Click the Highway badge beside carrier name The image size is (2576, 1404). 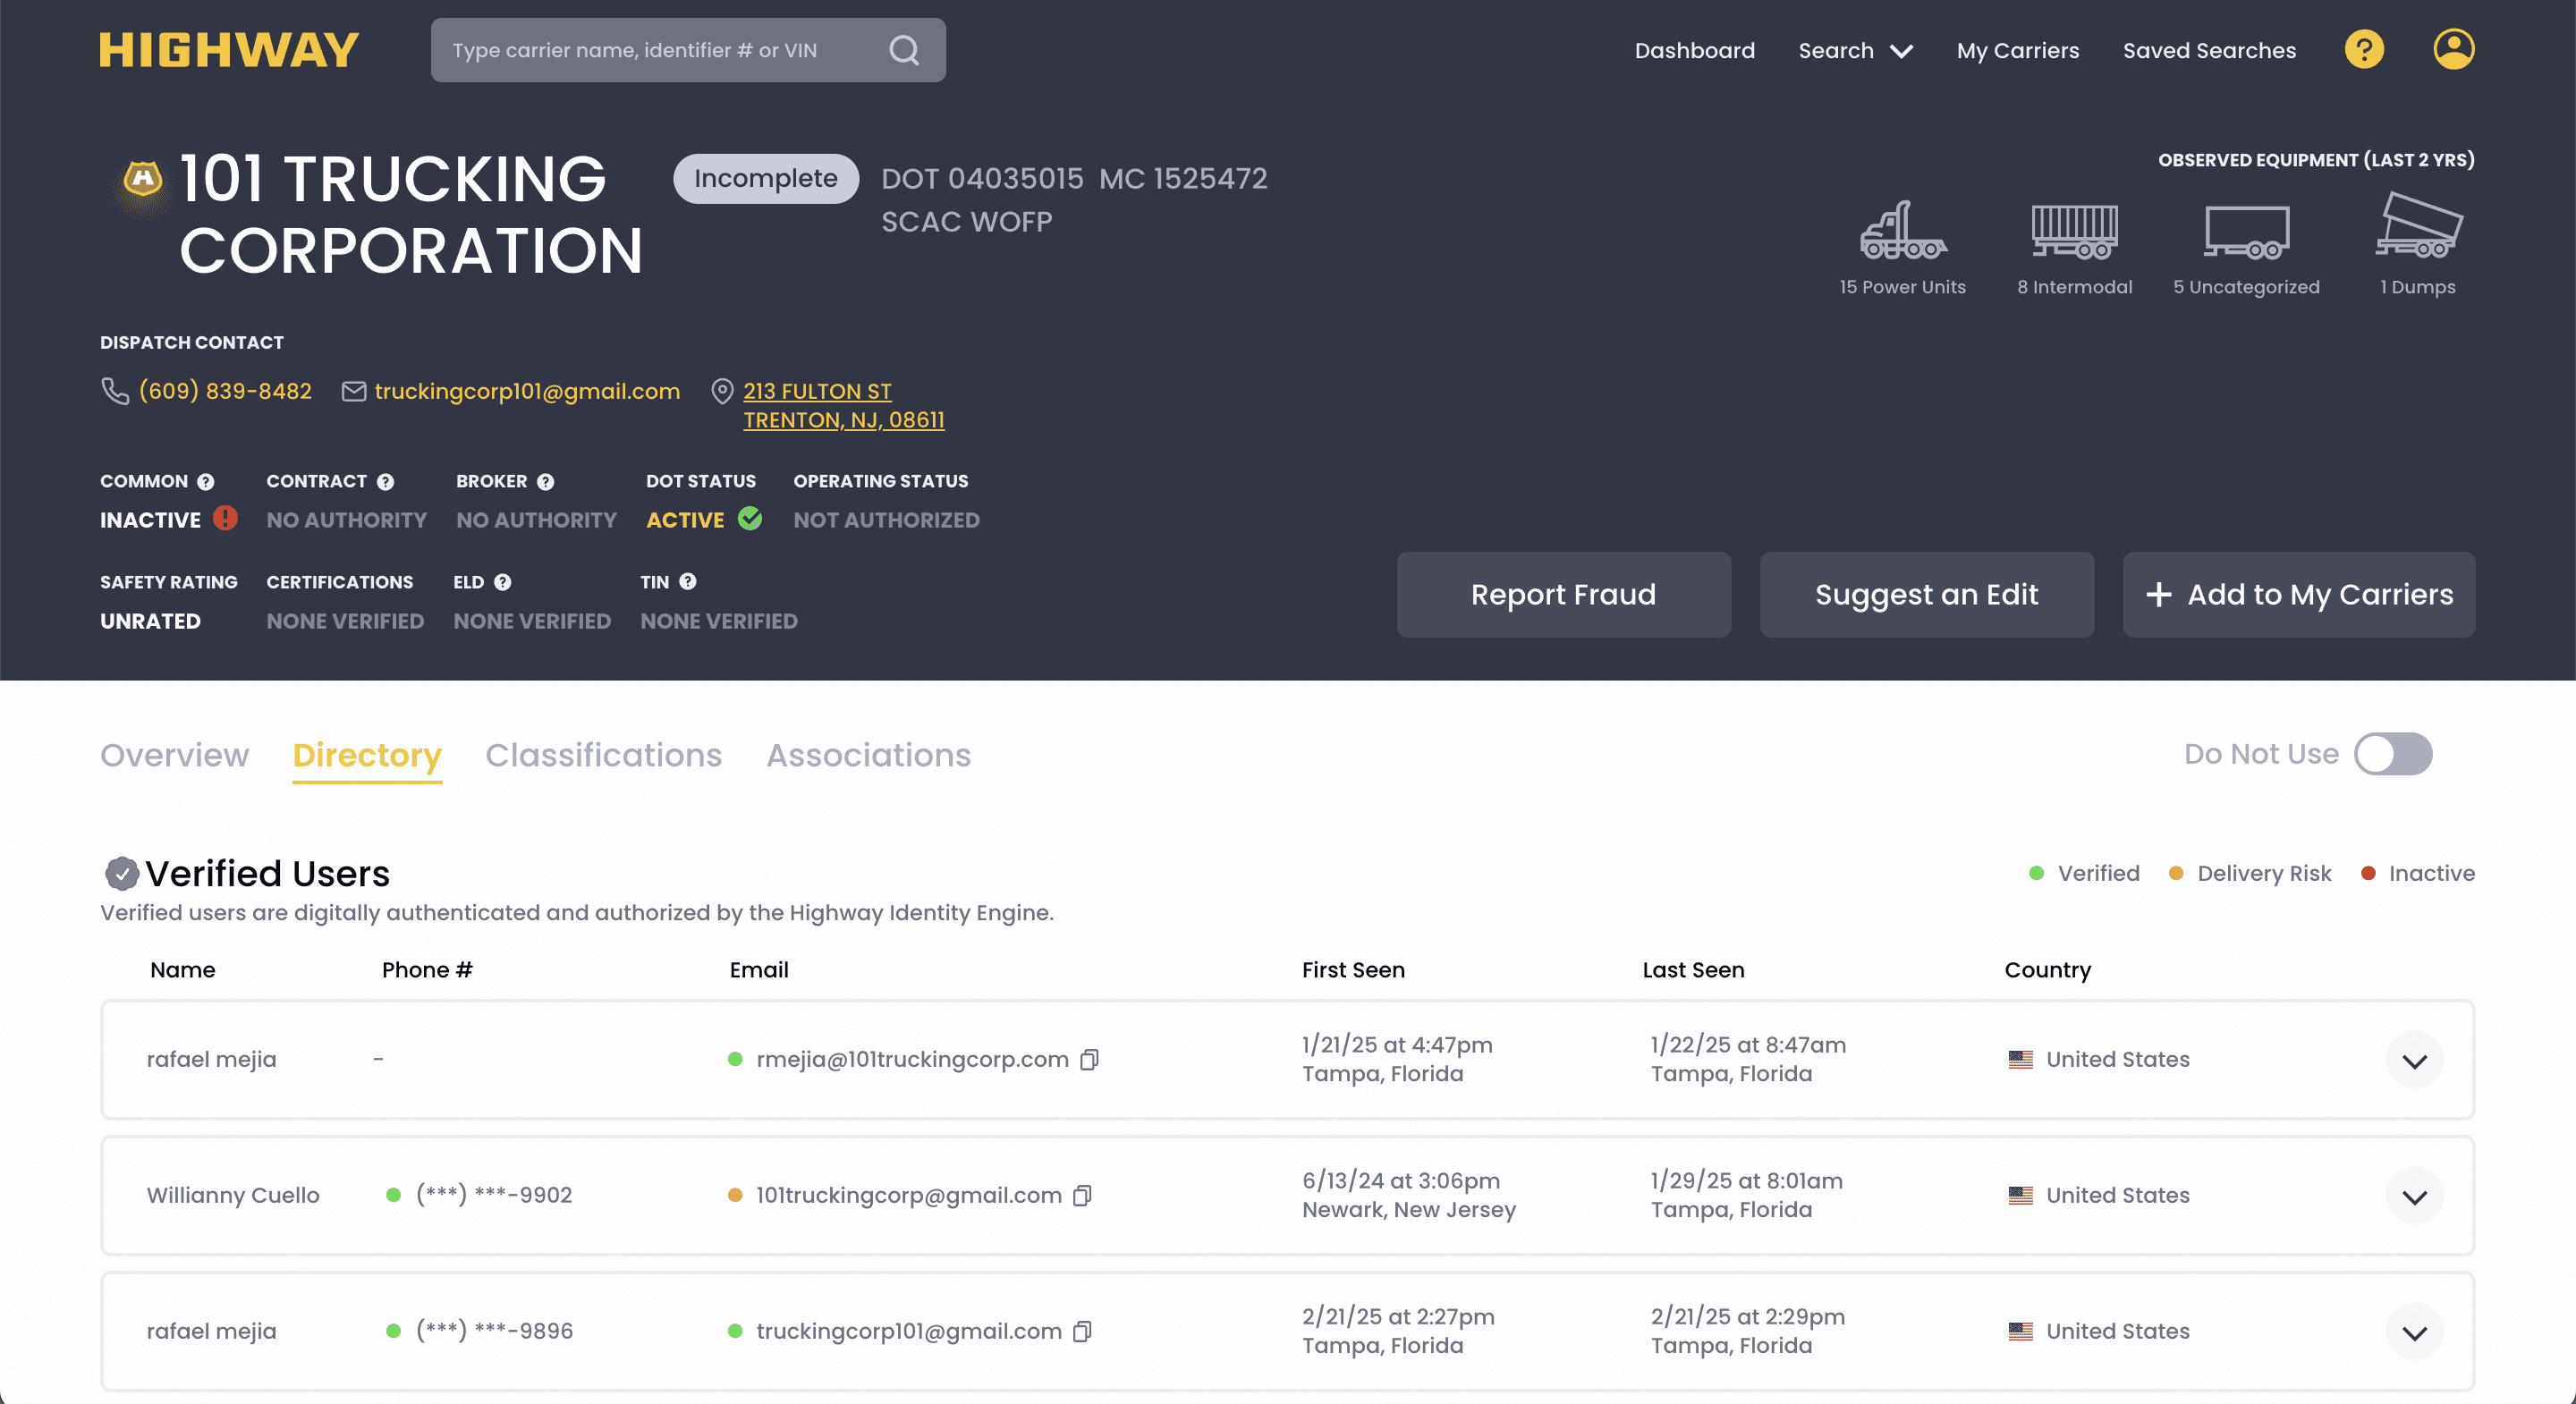(x=142, y=179)
